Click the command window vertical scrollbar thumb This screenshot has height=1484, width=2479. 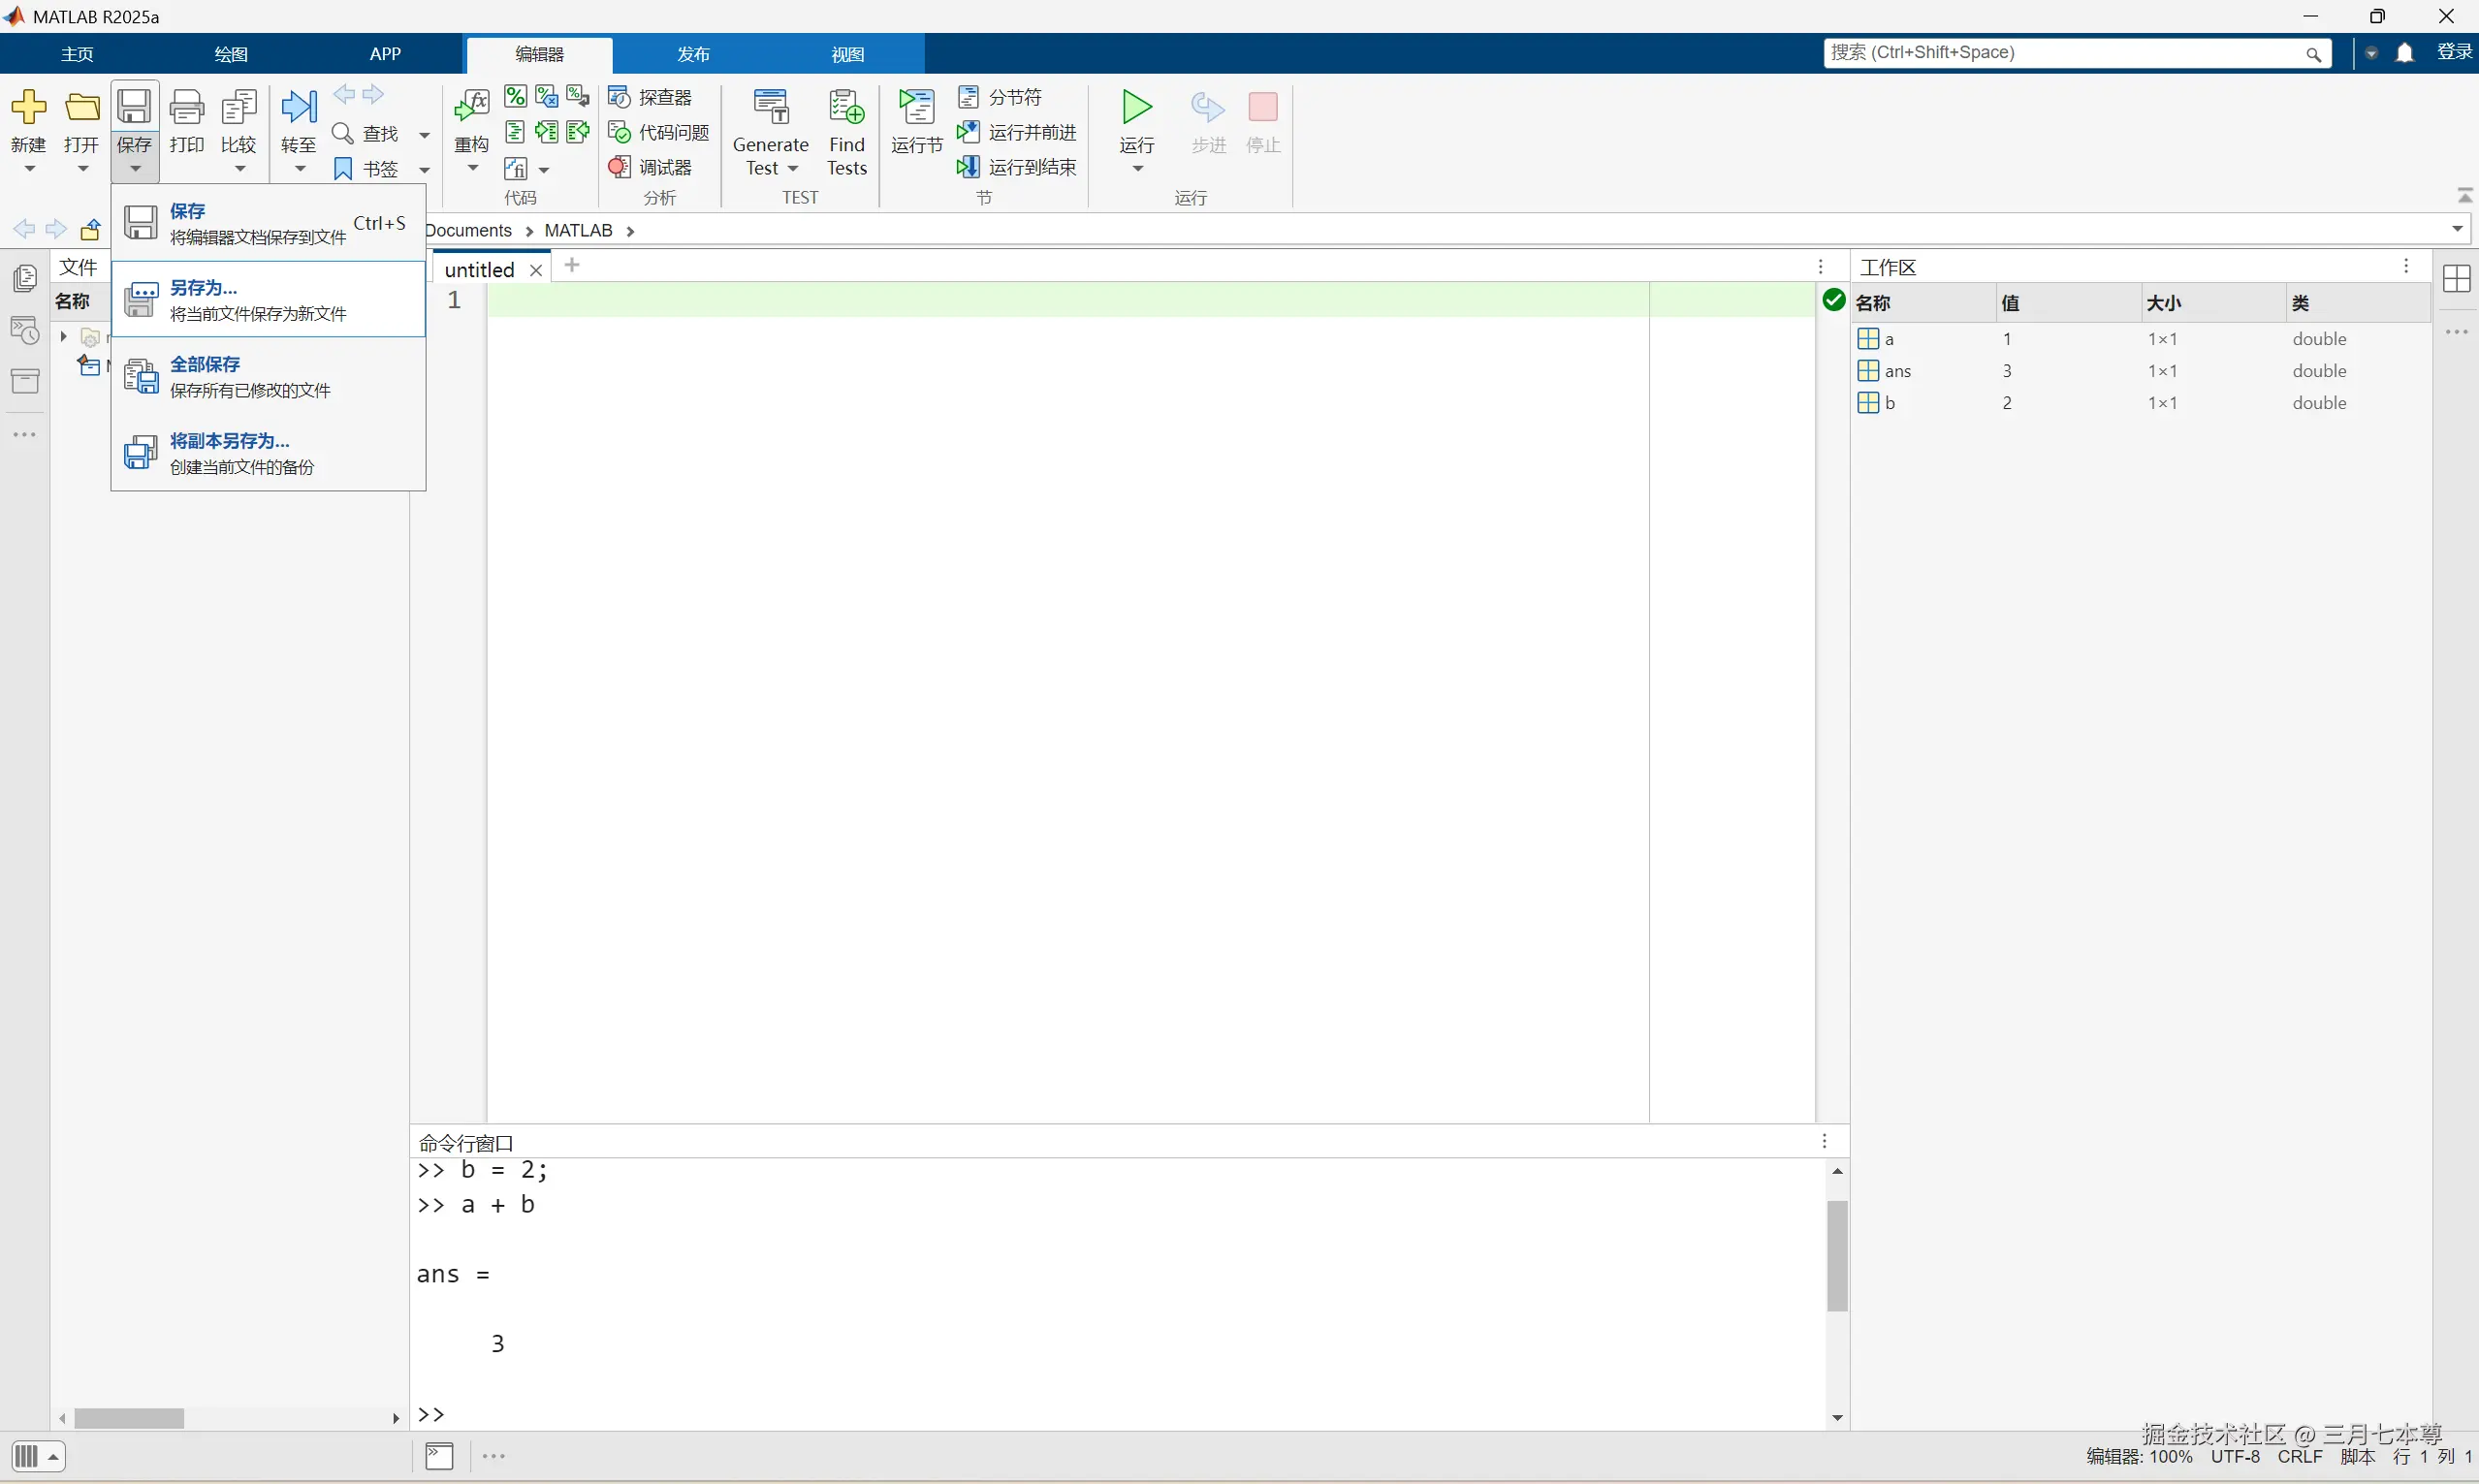pos(1837,1256)
